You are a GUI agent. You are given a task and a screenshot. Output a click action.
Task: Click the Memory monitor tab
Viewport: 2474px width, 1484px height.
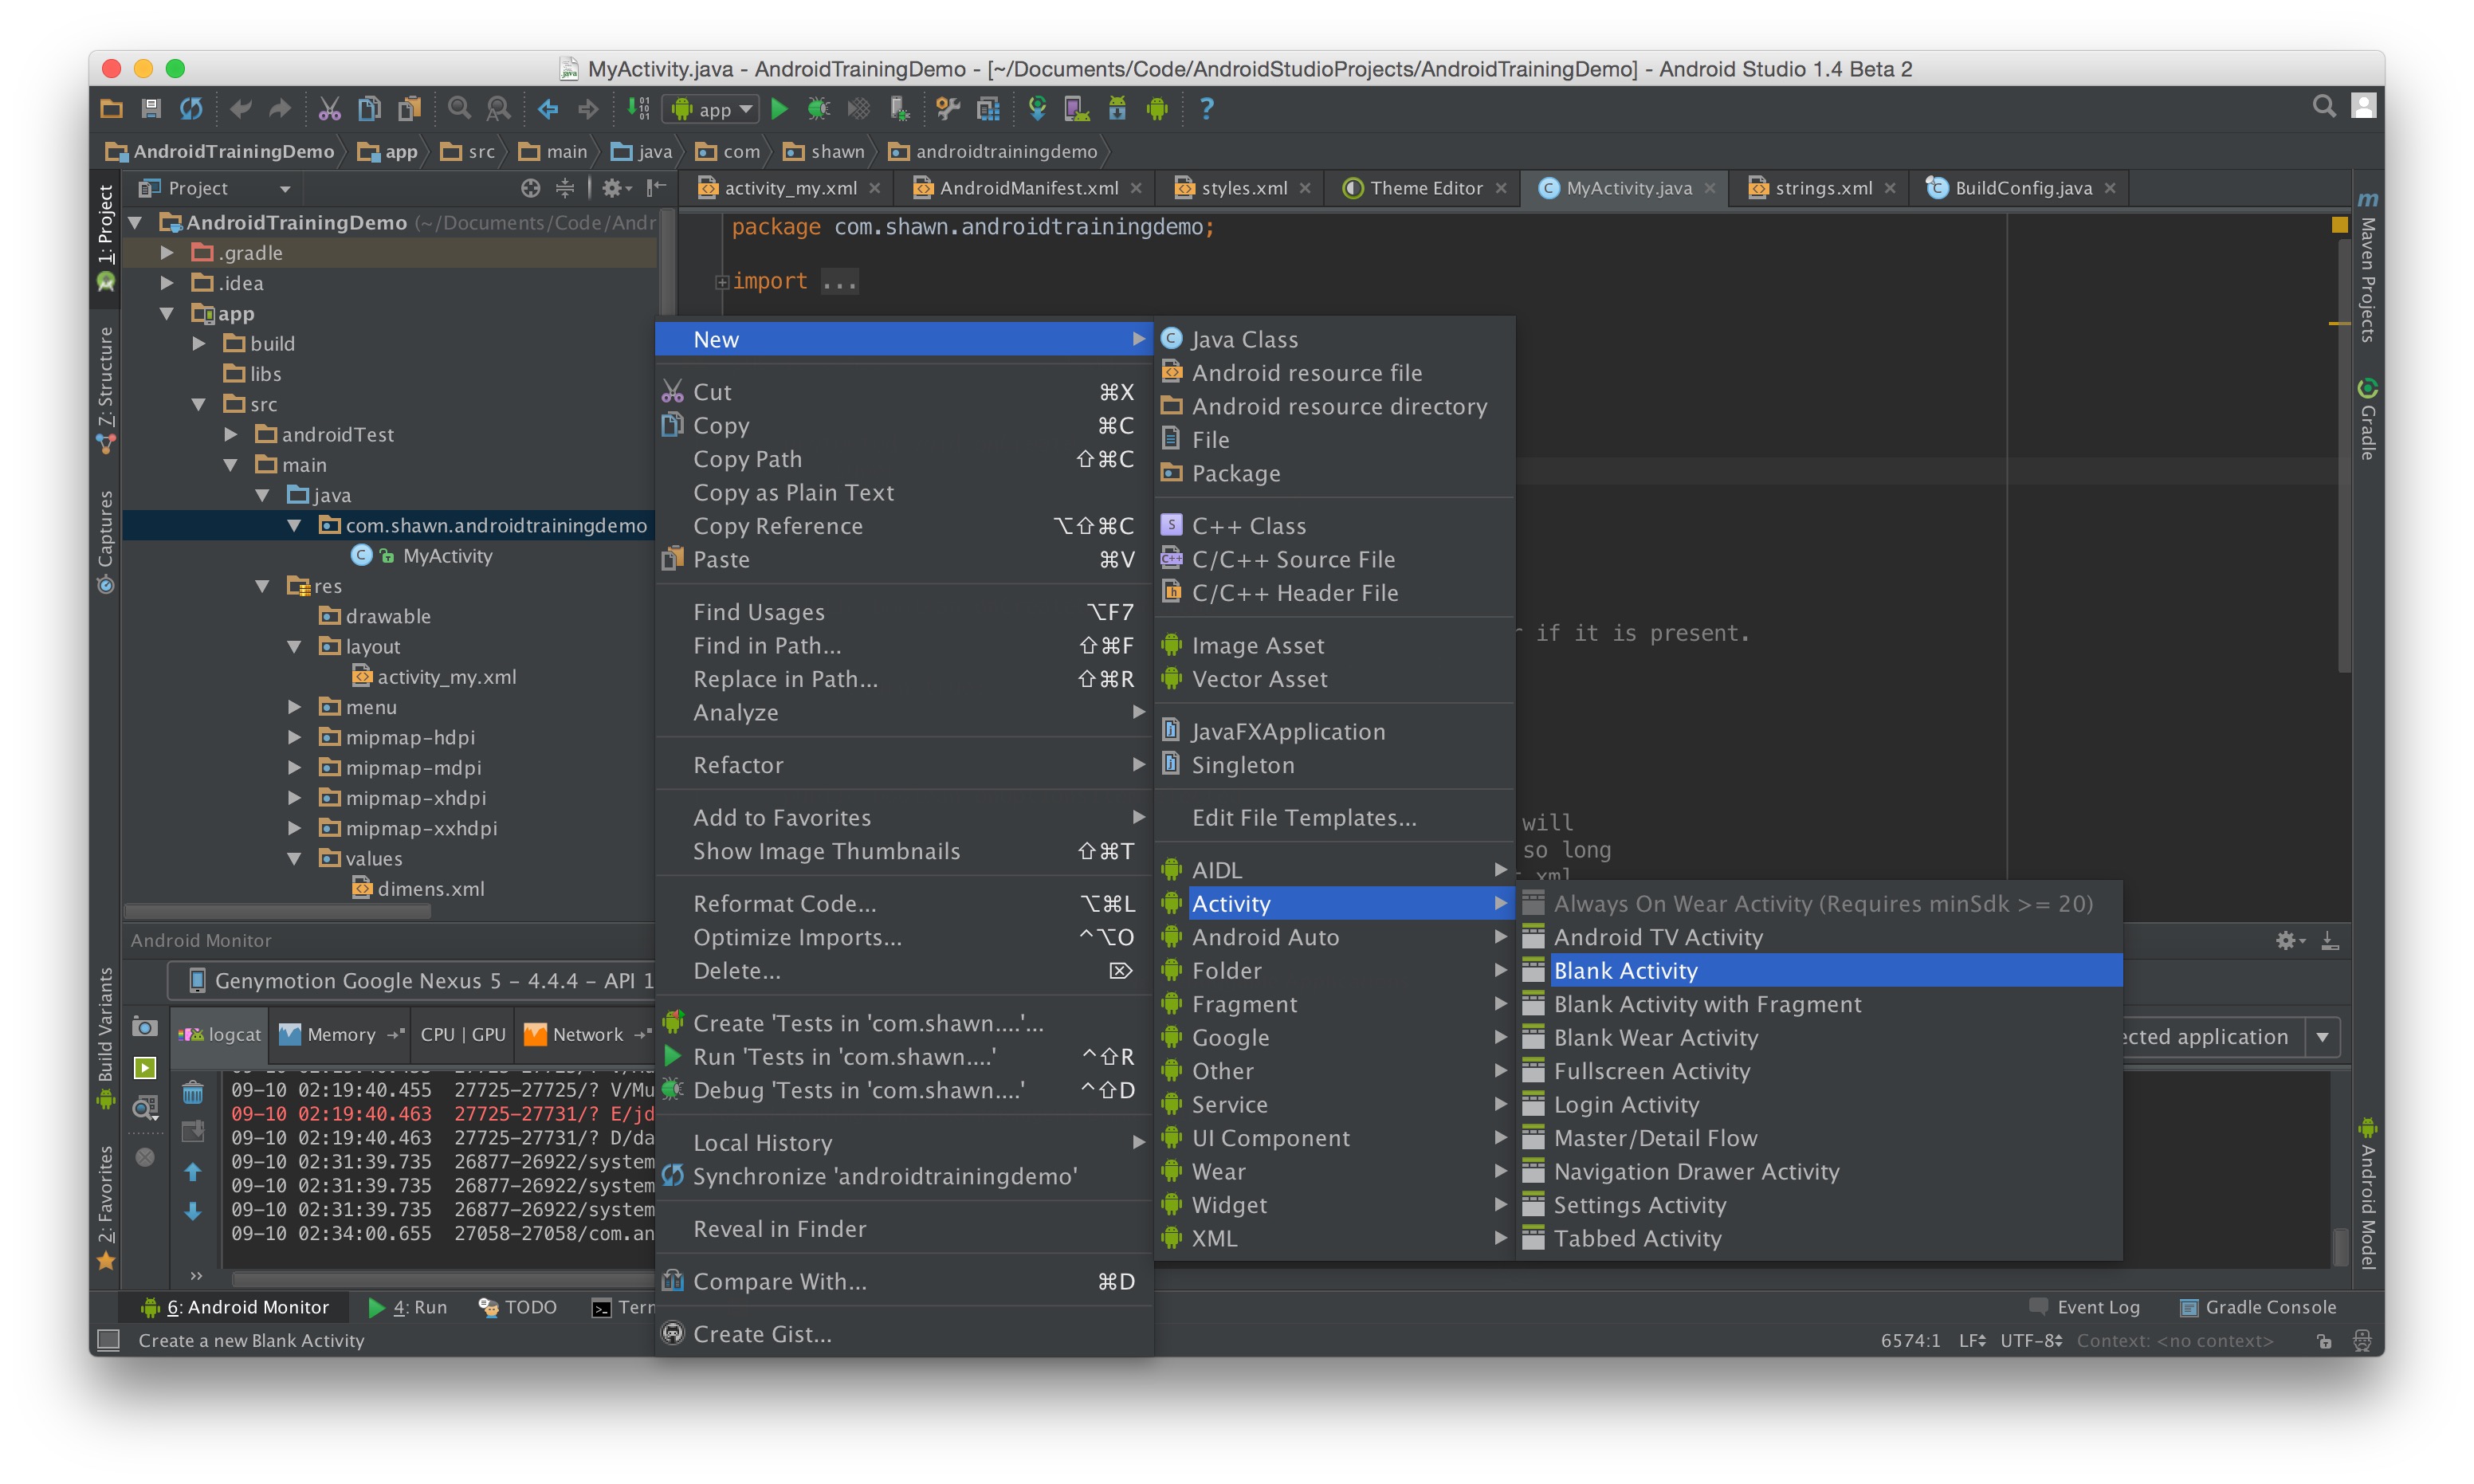click(x=340, y=1034)
